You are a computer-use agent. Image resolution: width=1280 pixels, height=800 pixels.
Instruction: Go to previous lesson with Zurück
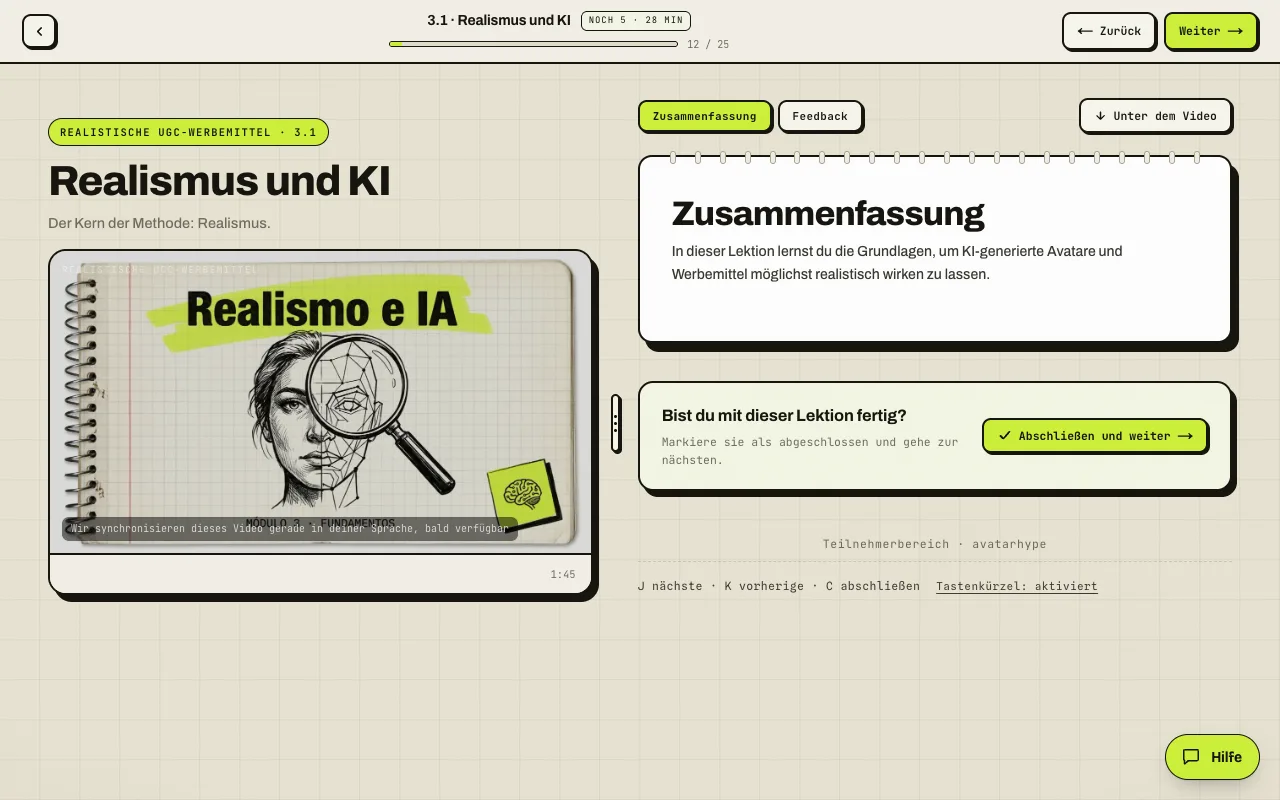coord(1109,31)
